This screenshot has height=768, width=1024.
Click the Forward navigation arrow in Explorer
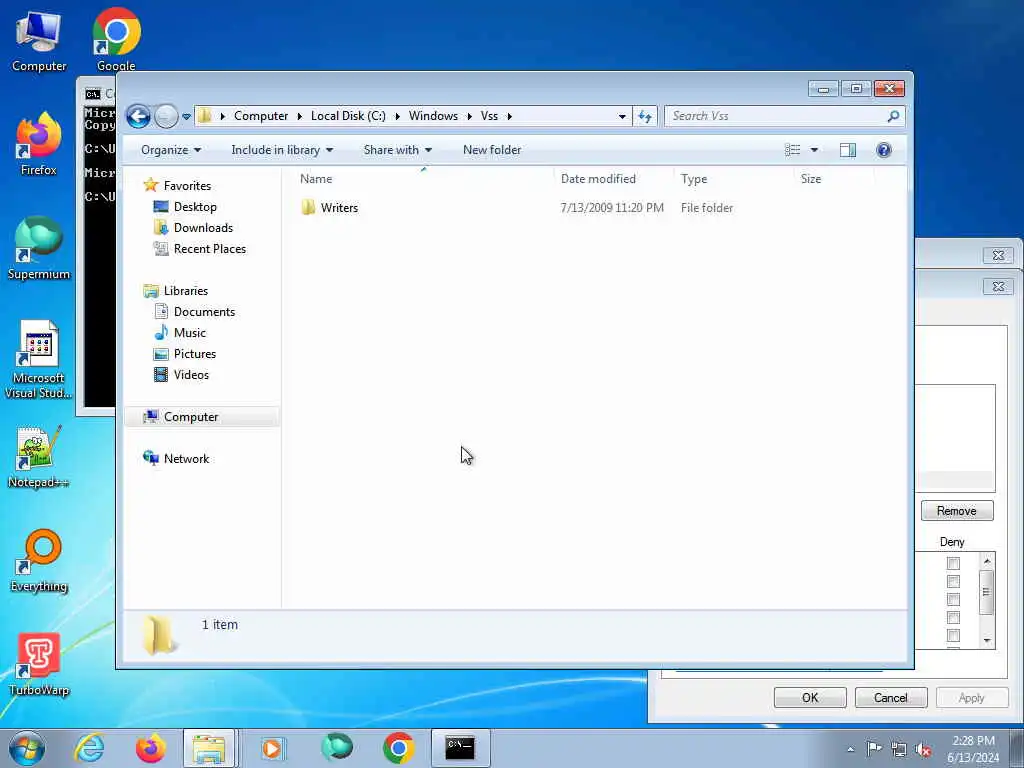[166, 116]
